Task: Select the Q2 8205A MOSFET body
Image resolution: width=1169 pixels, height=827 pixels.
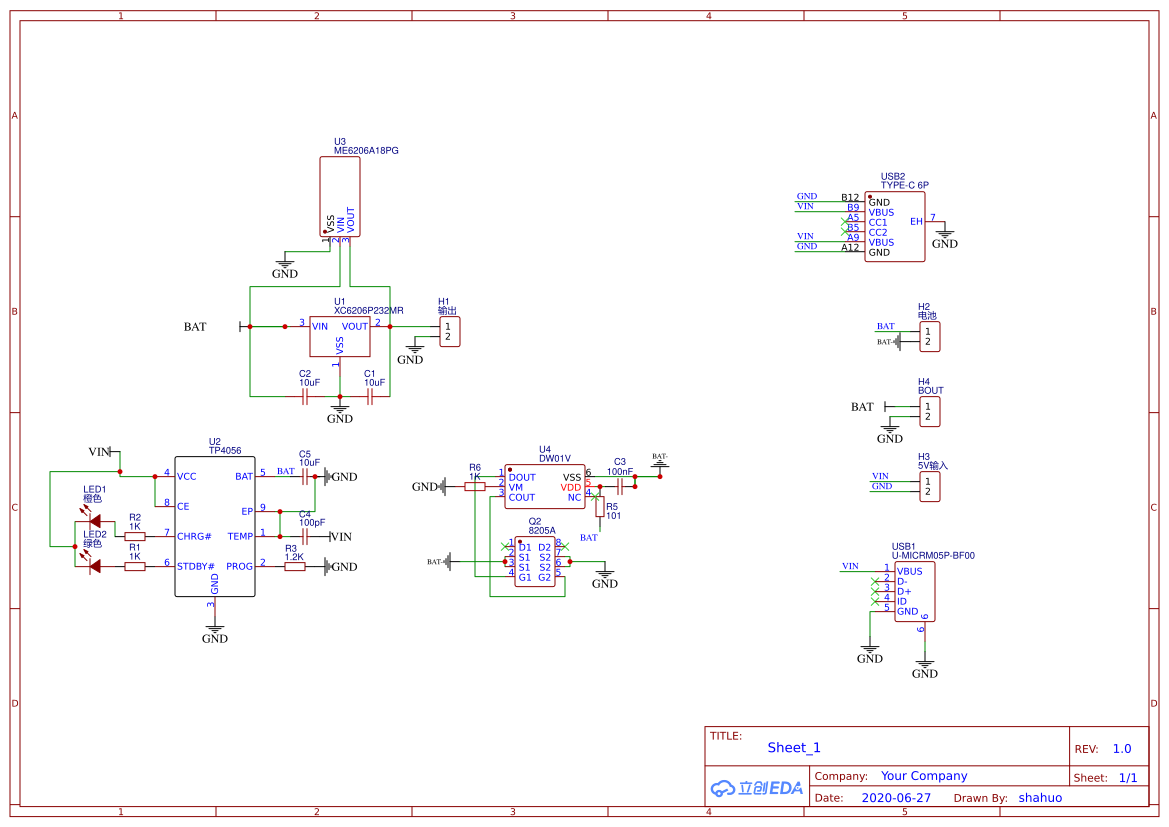Action: coord(535,562)
